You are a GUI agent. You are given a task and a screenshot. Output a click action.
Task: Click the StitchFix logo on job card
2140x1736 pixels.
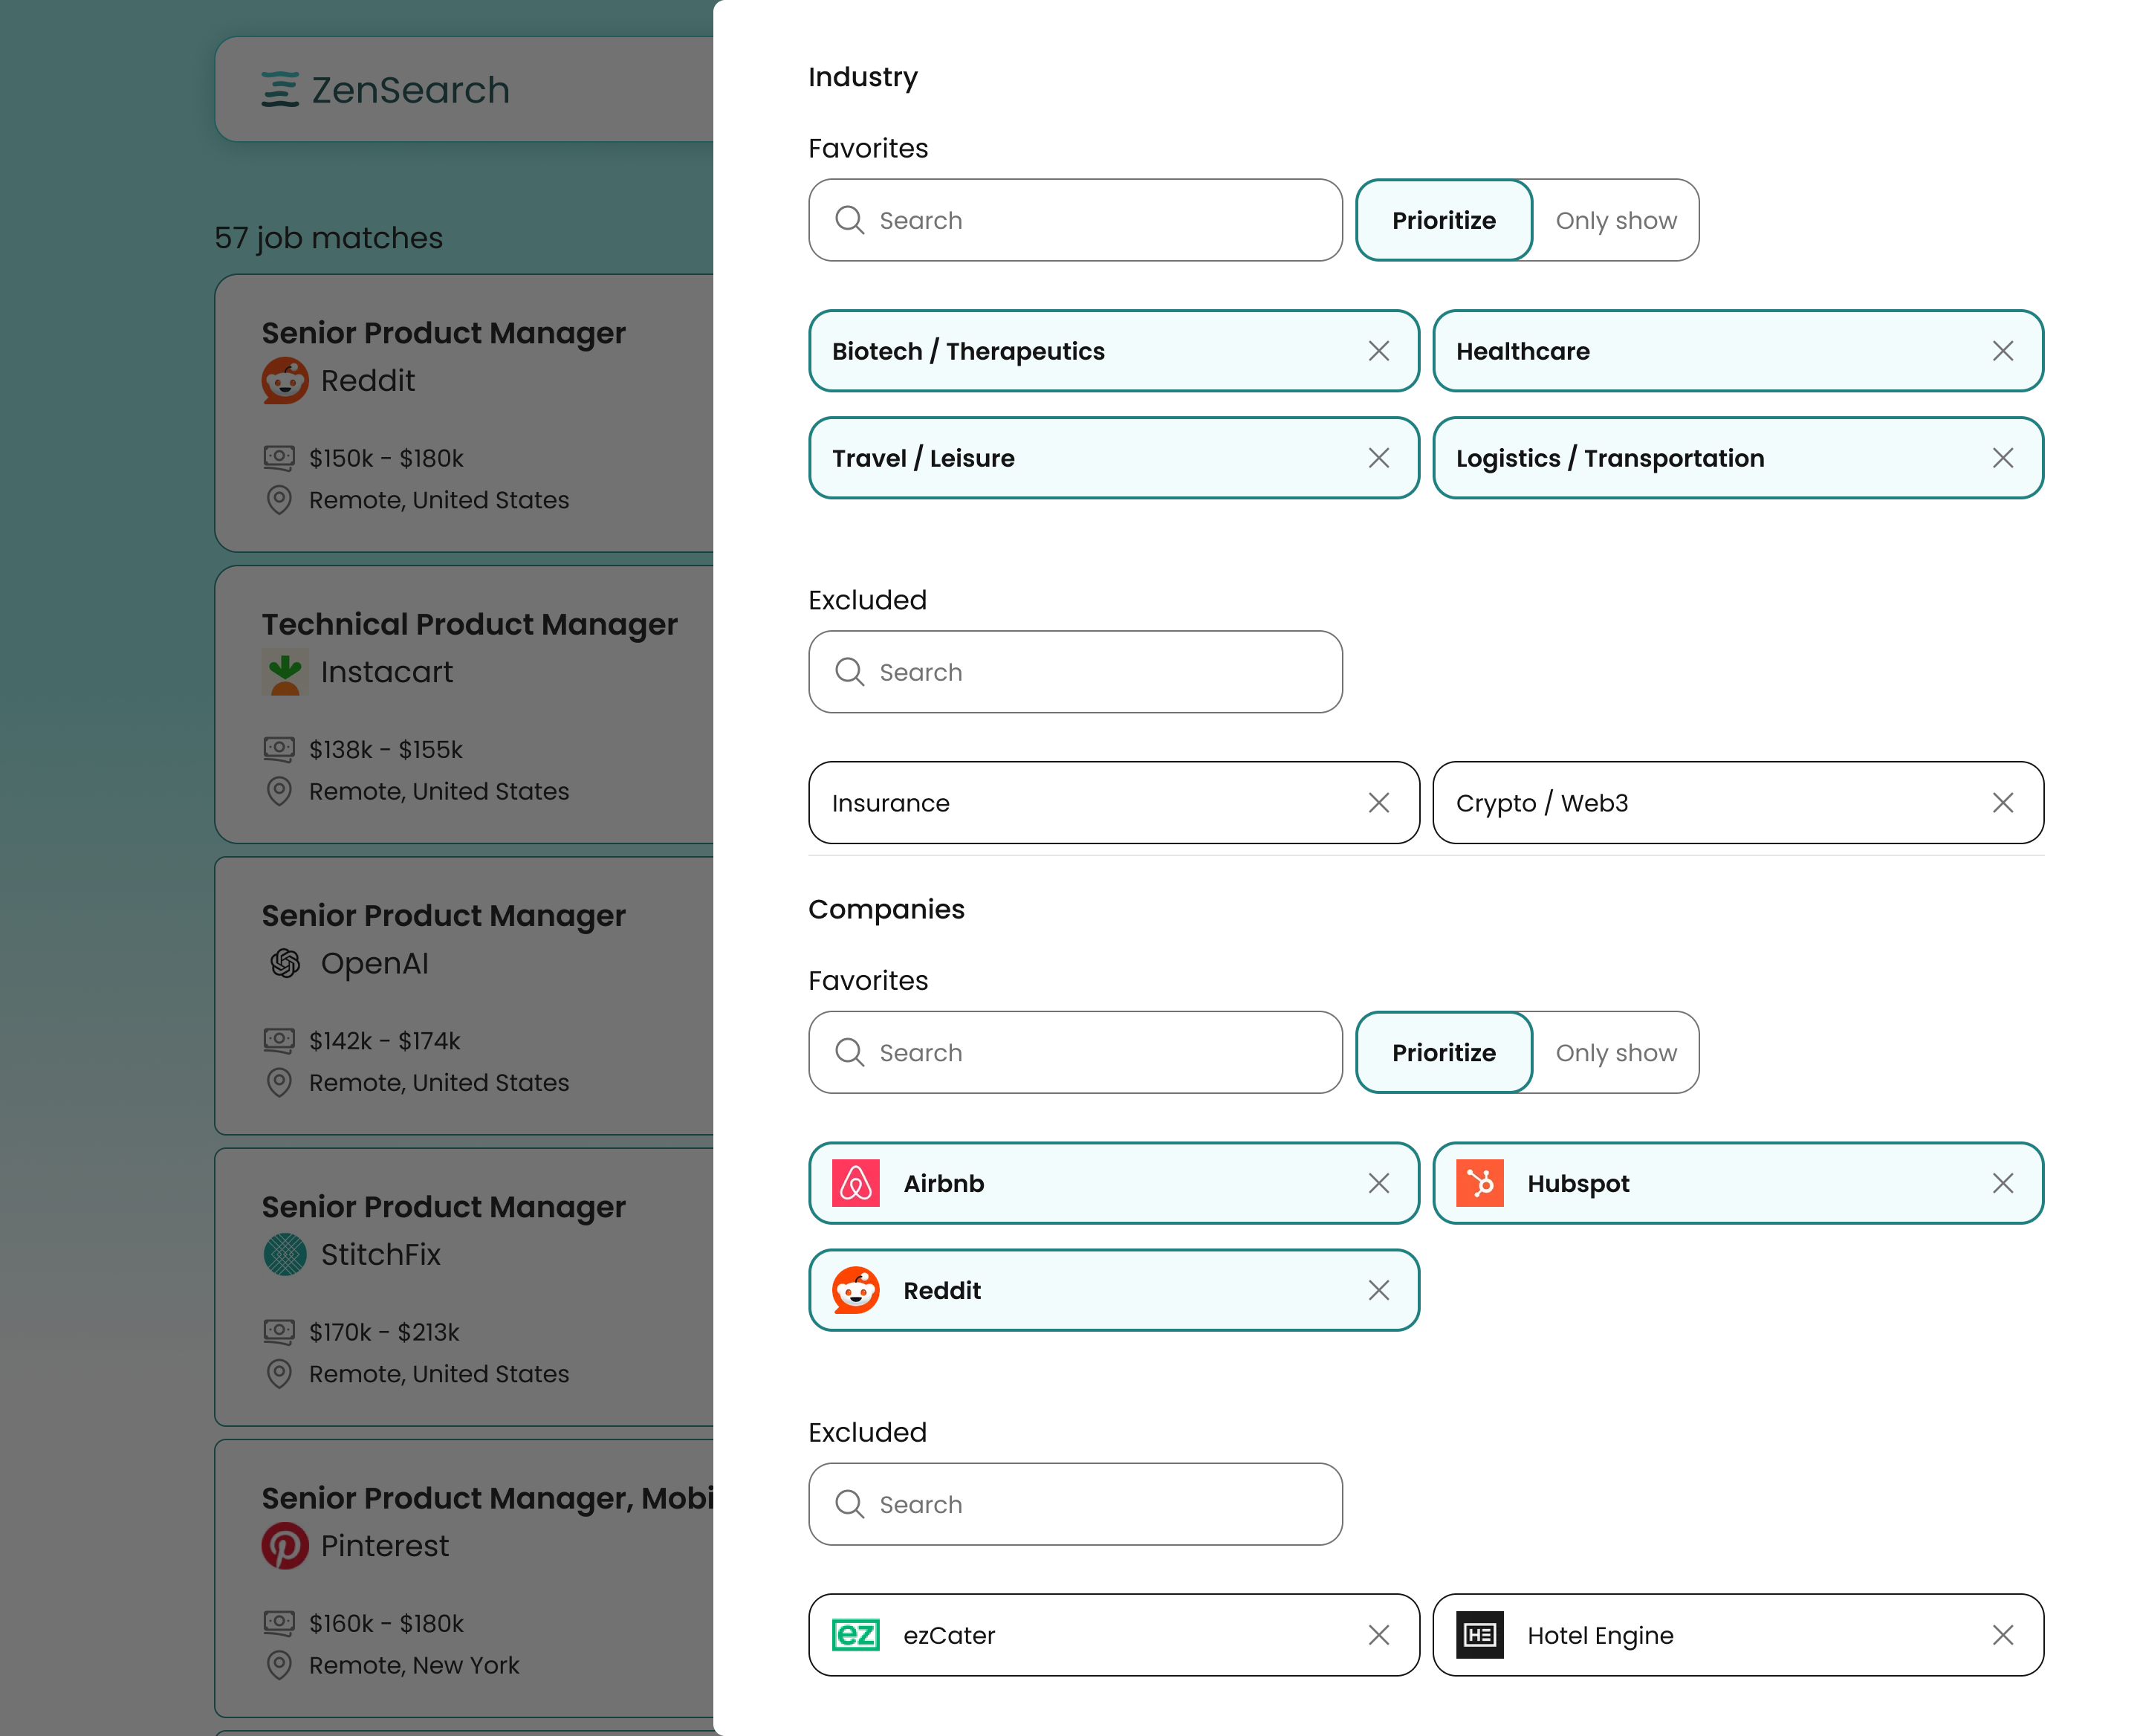[x=285, y=1254]
